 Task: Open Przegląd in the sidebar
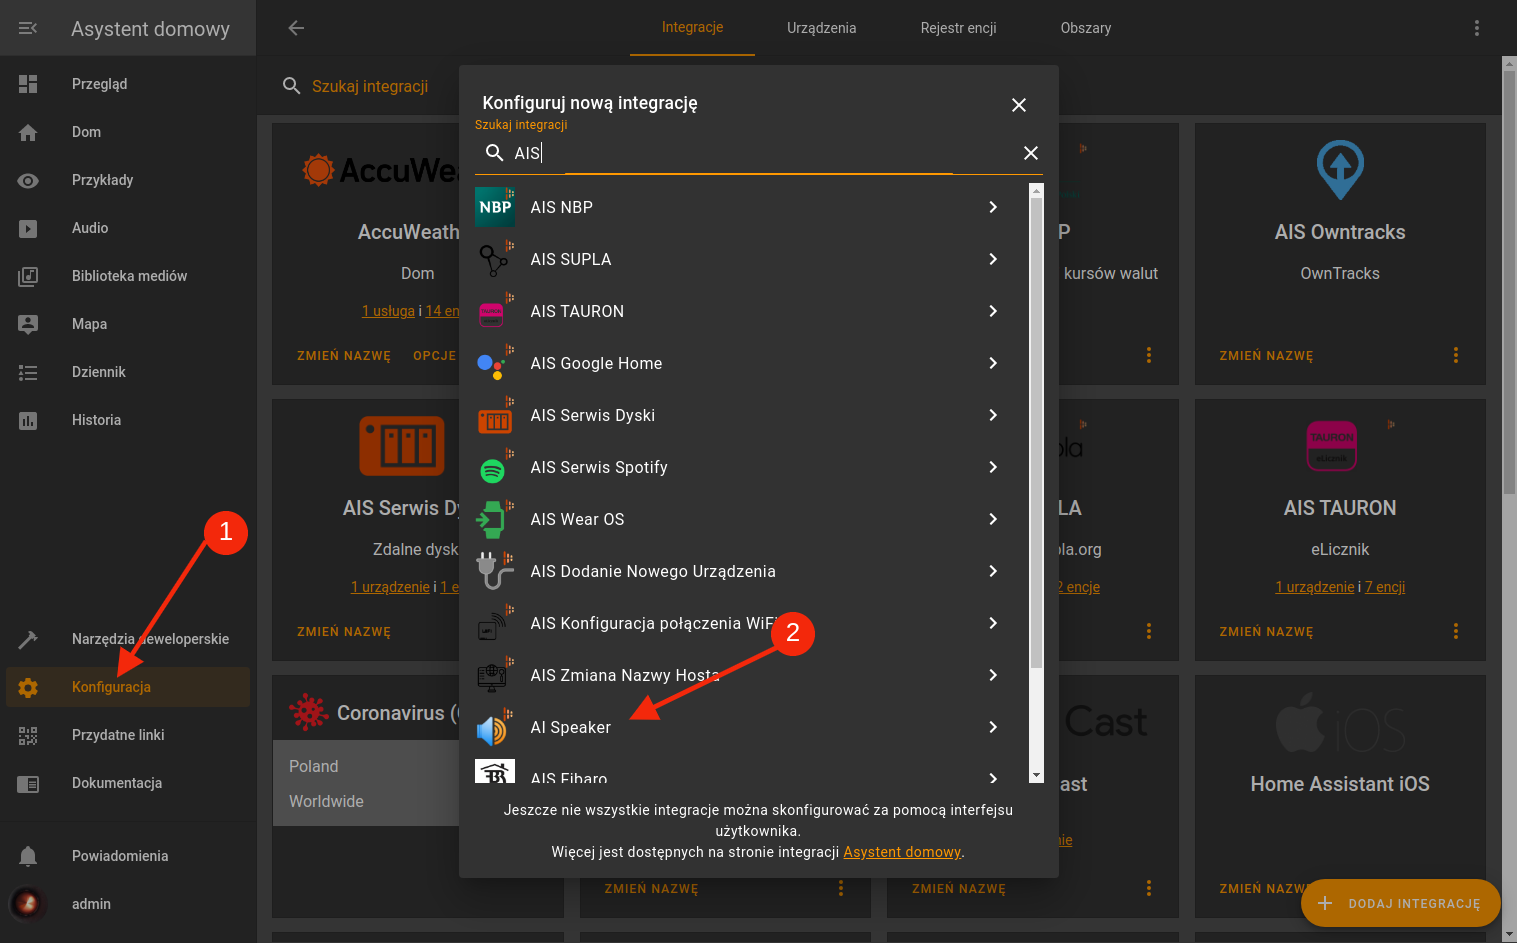click(128, 84)
